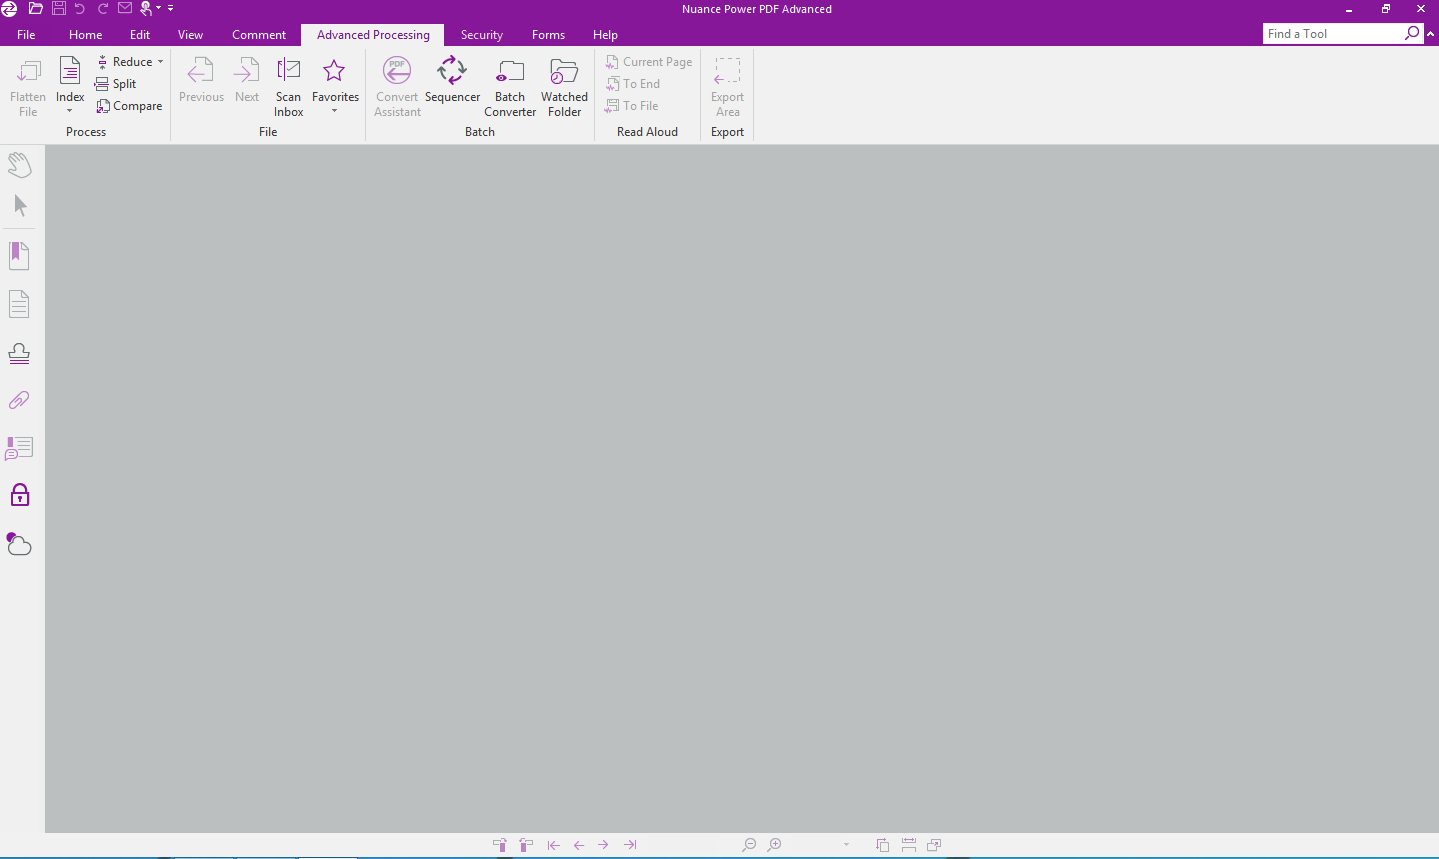Click the Previous file button
Image resolution: width=1439 pixels, height=859 pixels.
[x=201, y=82]
